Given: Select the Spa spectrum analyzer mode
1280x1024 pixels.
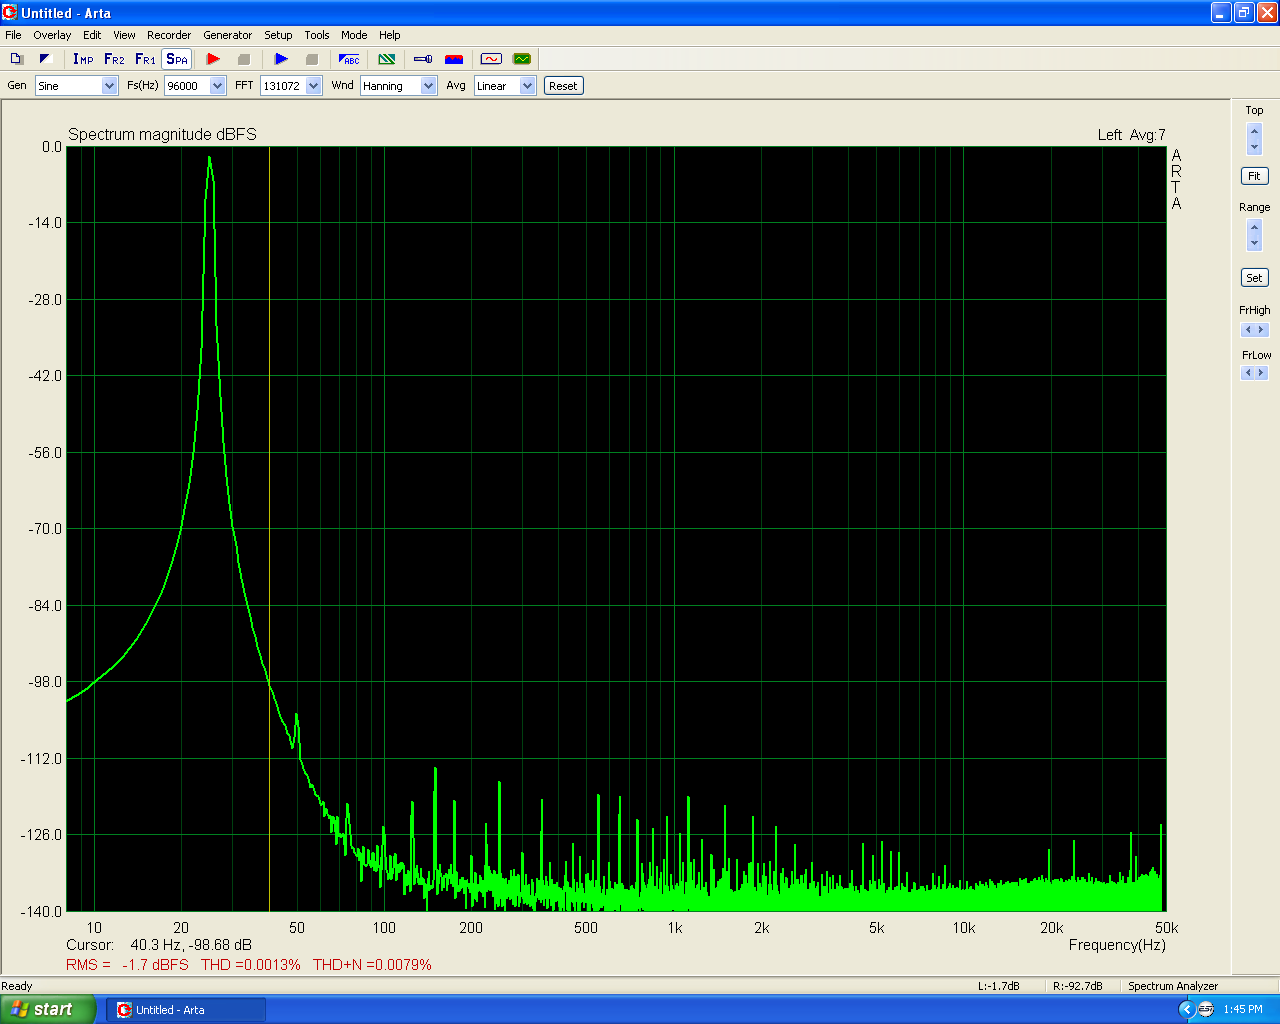Looking at the screenshot, I should click(177, 59).
